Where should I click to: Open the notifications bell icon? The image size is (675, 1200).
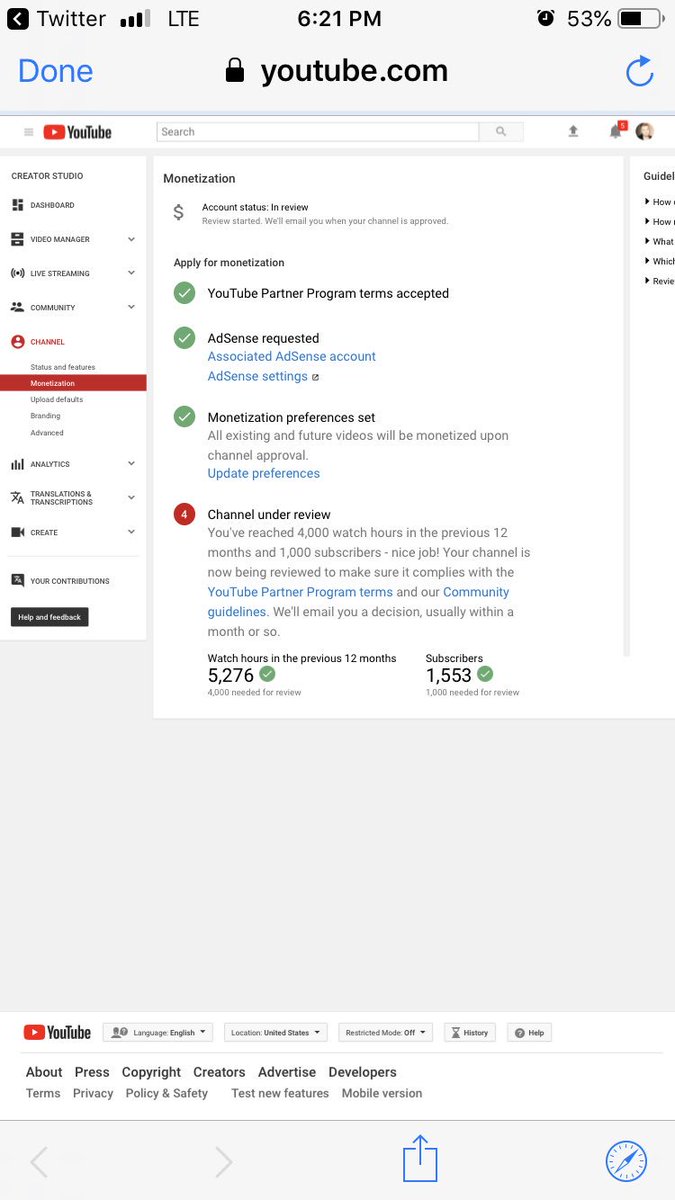pyautogui.click(x=616, y=131)
